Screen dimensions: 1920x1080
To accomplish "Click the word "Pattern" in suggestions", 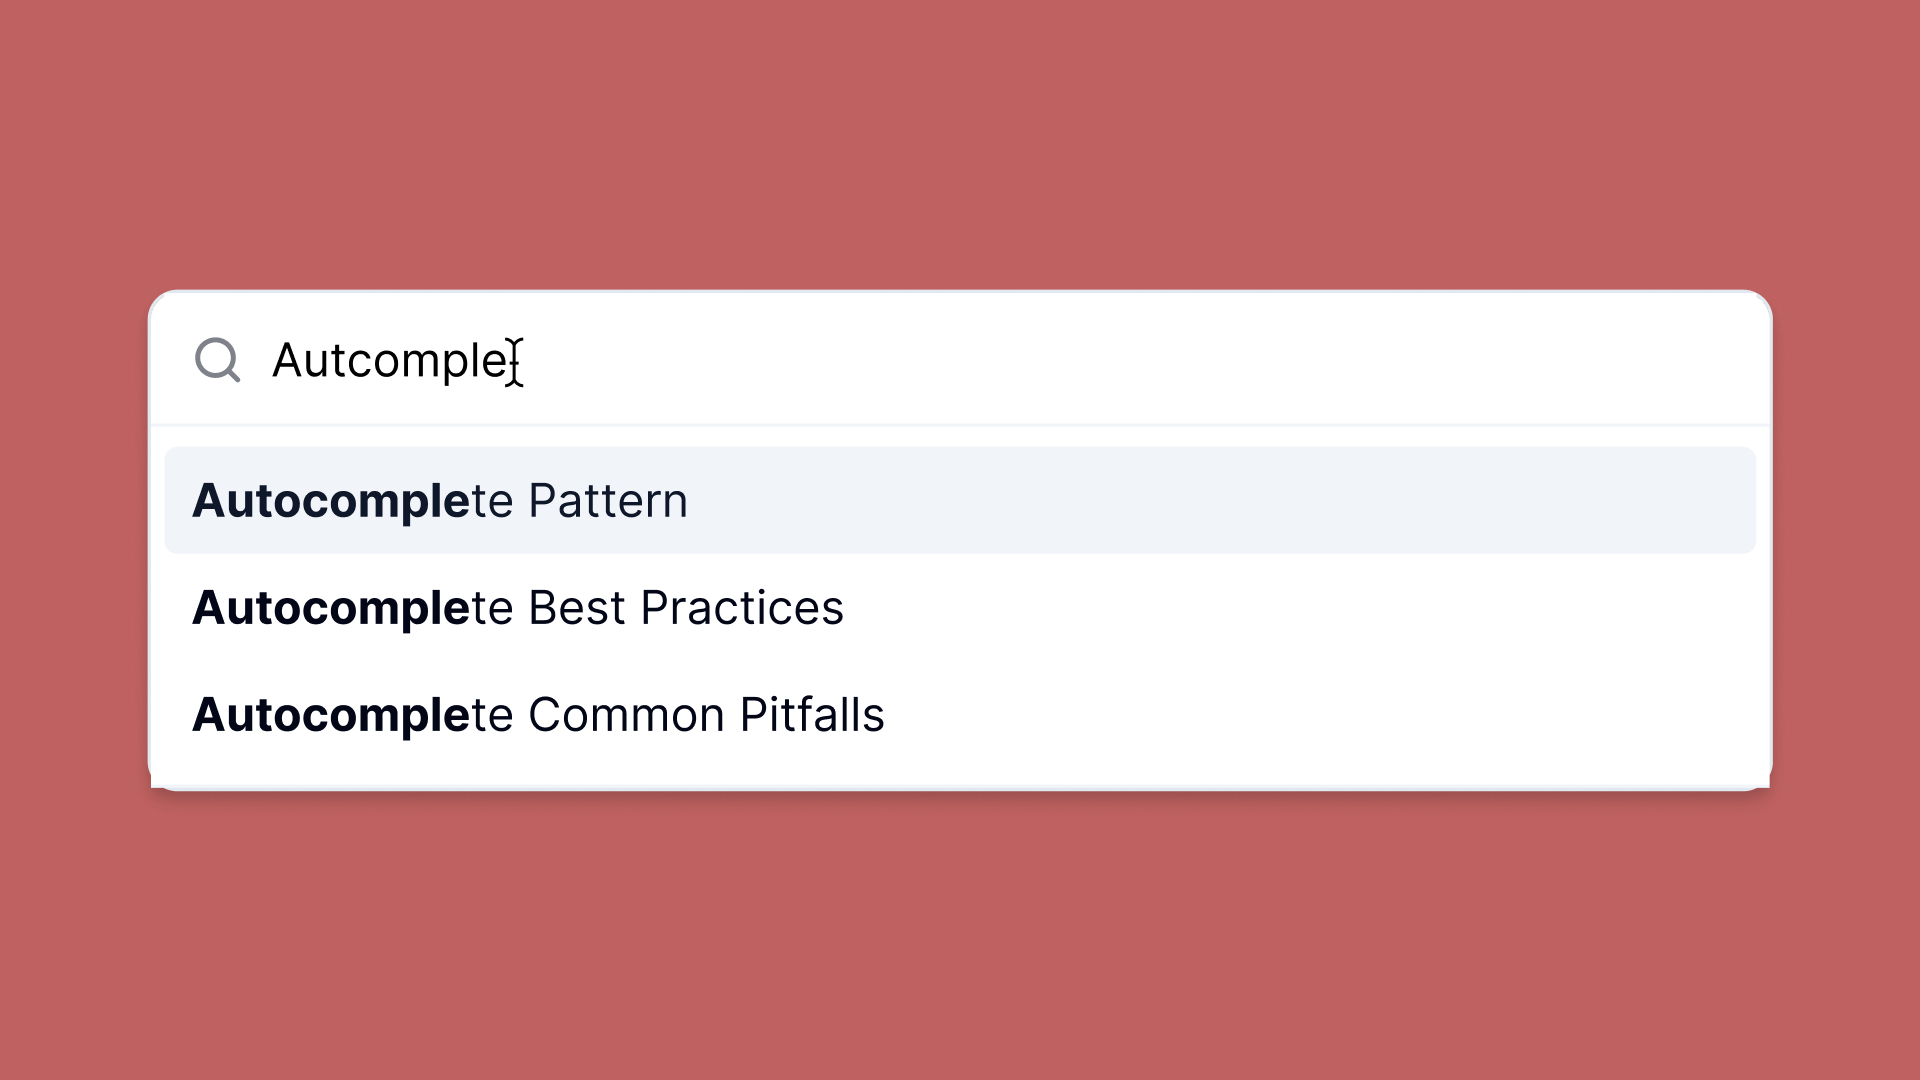I will tap(608, 500).
